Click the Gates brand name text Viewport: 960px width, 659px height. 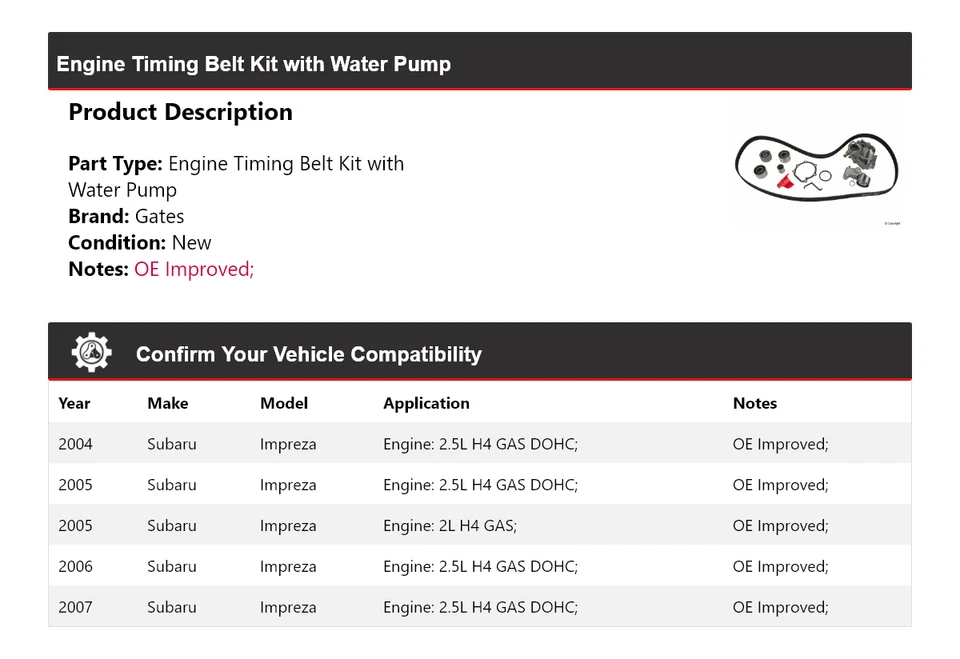(x=160, y=216)
